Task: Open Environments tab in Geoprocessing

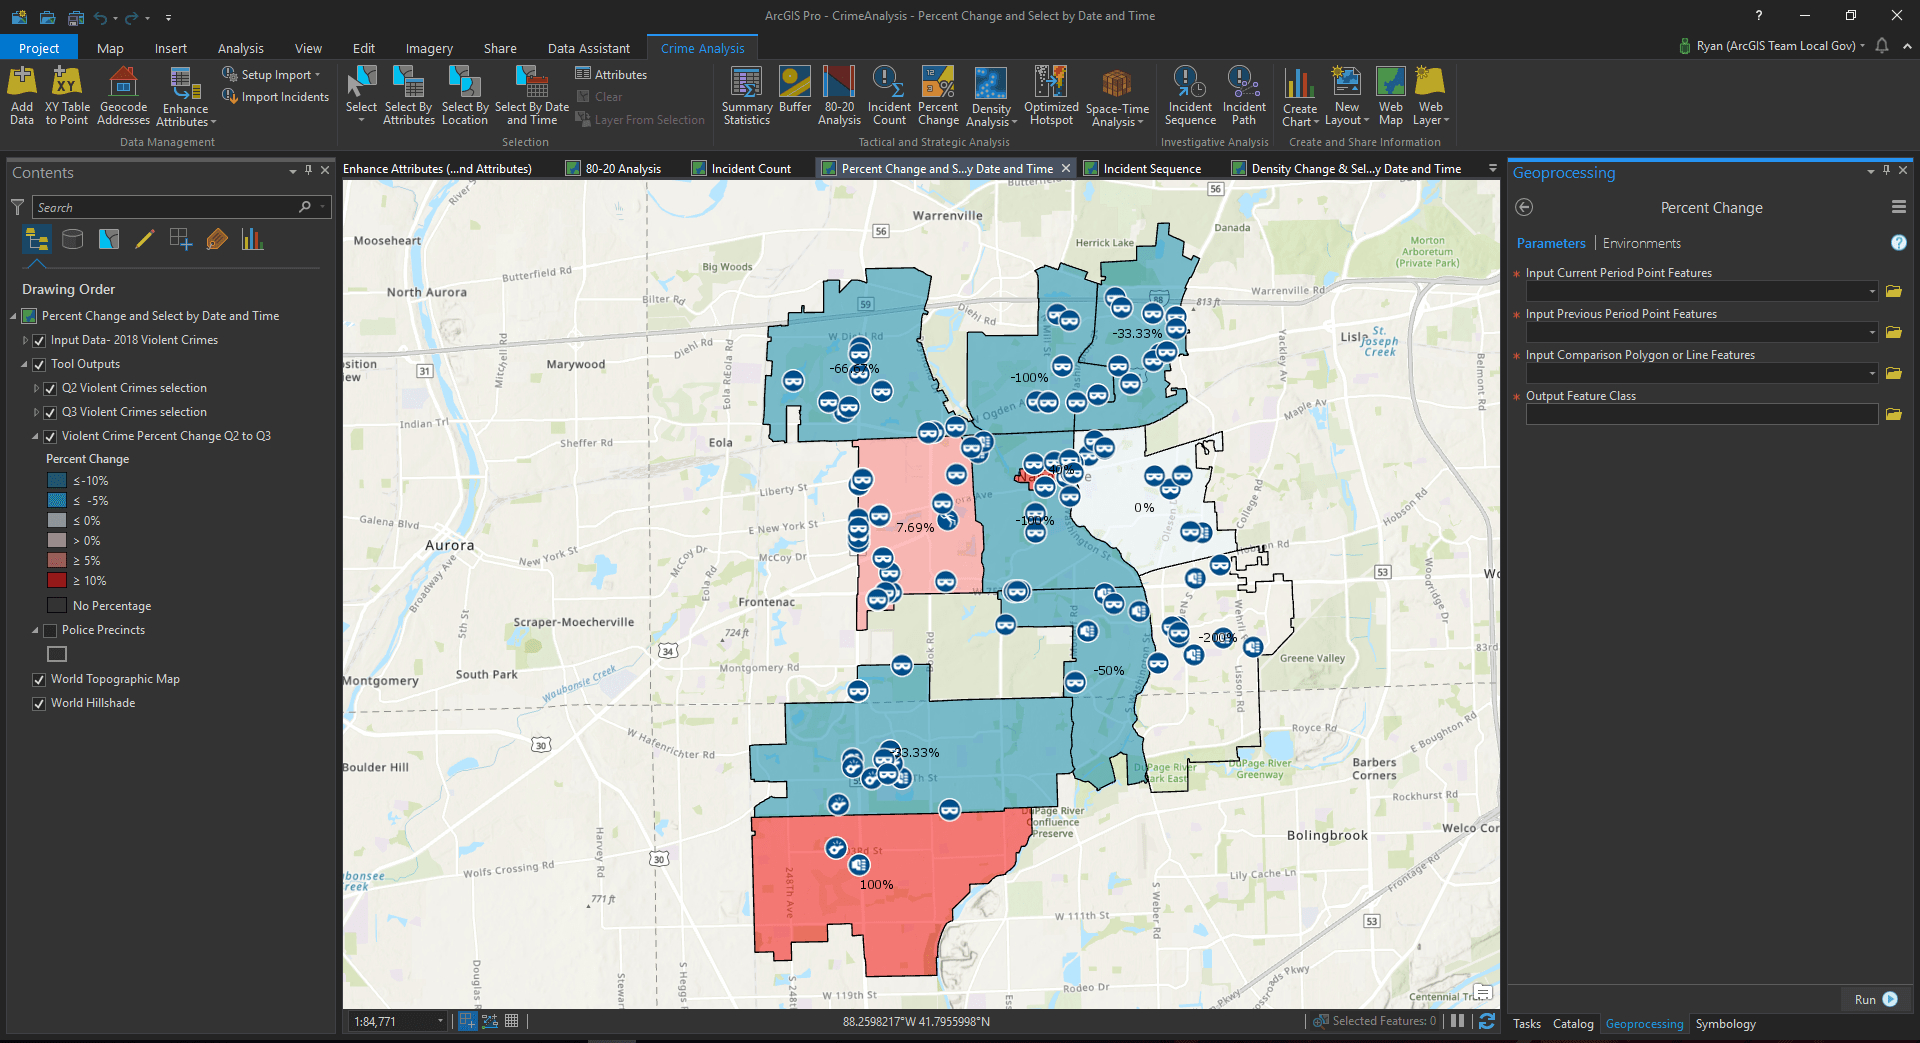Action: (1641, 243)
